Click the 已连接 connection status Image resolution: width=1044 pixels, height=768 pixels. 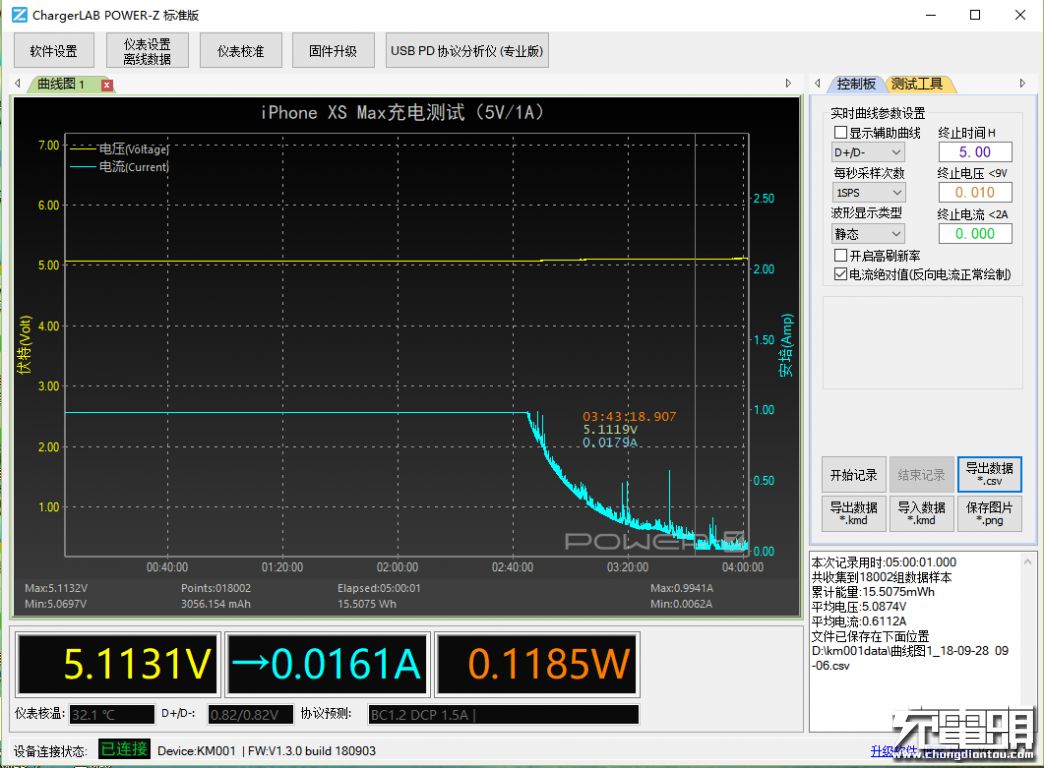124,749
